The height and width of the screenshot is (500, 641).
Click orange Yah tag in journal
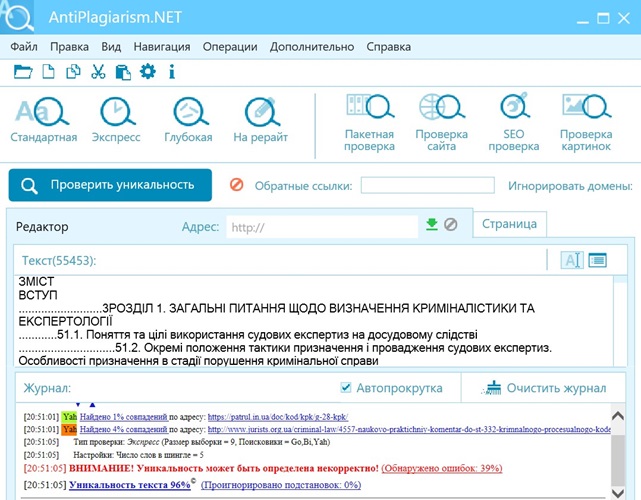point(69,429)
